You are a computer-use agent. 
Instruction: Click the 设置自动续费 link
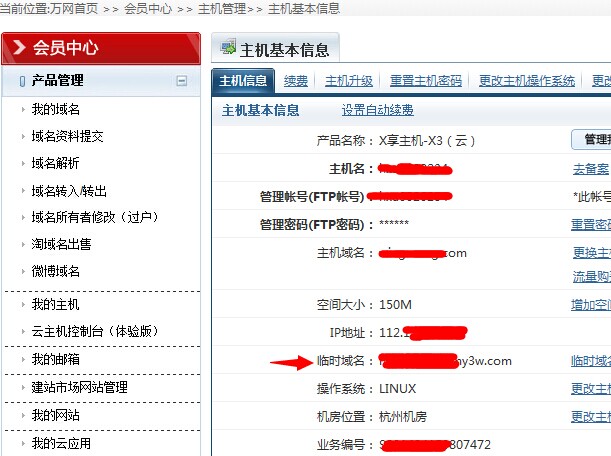pos(378,110)
